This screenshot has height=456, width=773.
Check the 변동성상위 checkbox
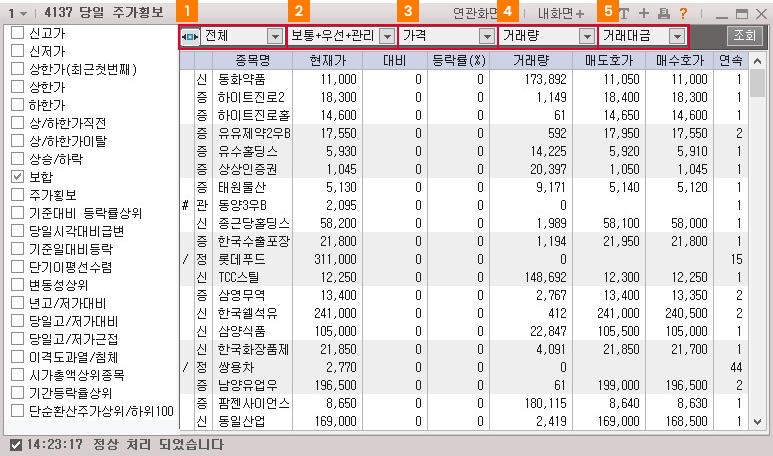point(17,284)
